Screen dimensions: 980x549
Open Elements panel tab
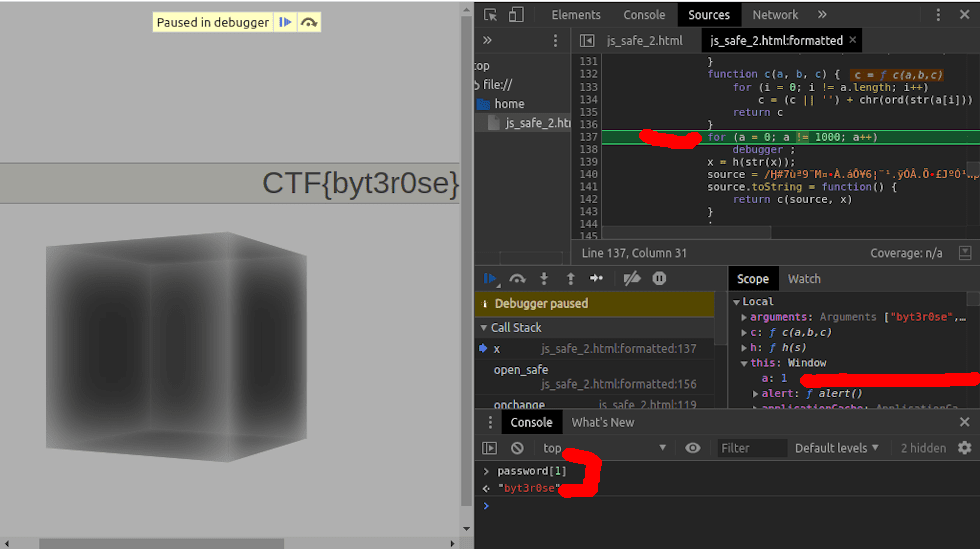[576, 14]
